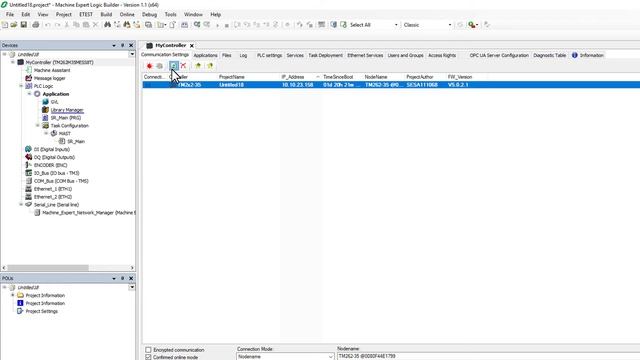
Task: Open the Classic style dropdown
Action: pos(450,25)
